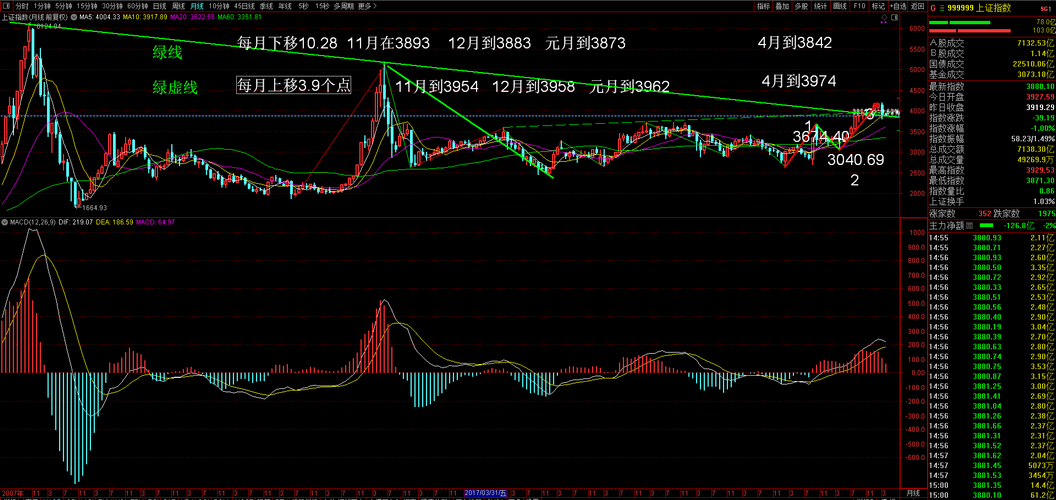Click the 最高指数 3929.53 row
The width and height of the screenshot is (1056, 500).
pos(991,170)
